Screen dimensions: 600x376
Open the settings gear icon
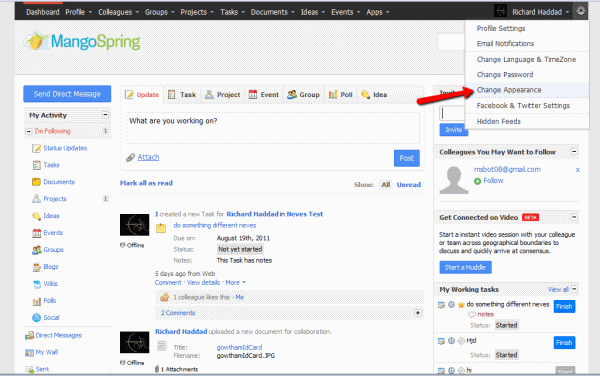pos(580,11)
